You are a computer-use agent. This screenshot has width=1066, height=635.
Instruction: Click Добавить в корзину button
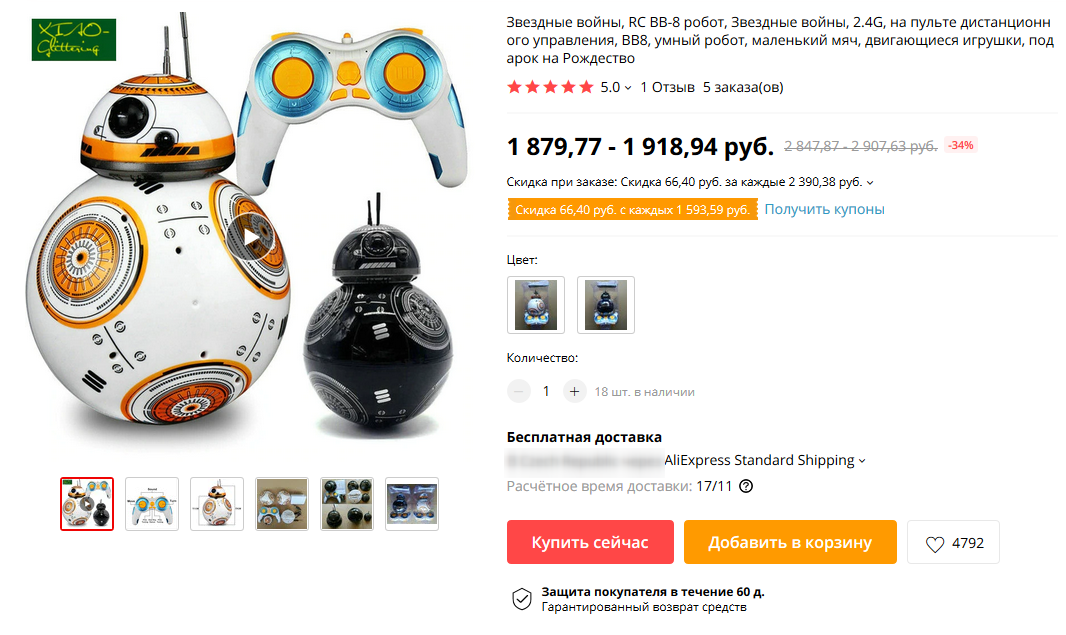tap(790, 542)
